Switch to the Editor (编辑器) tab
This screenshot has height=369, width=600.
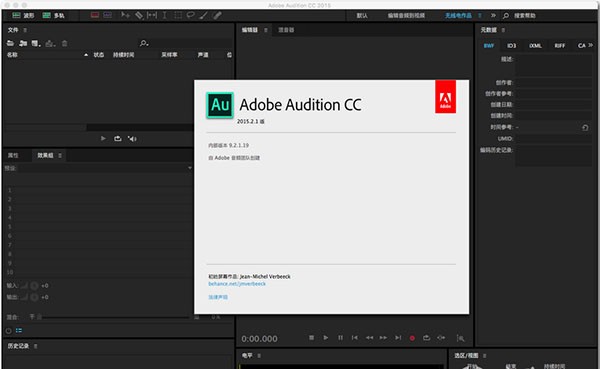click(x=249, y=30)
